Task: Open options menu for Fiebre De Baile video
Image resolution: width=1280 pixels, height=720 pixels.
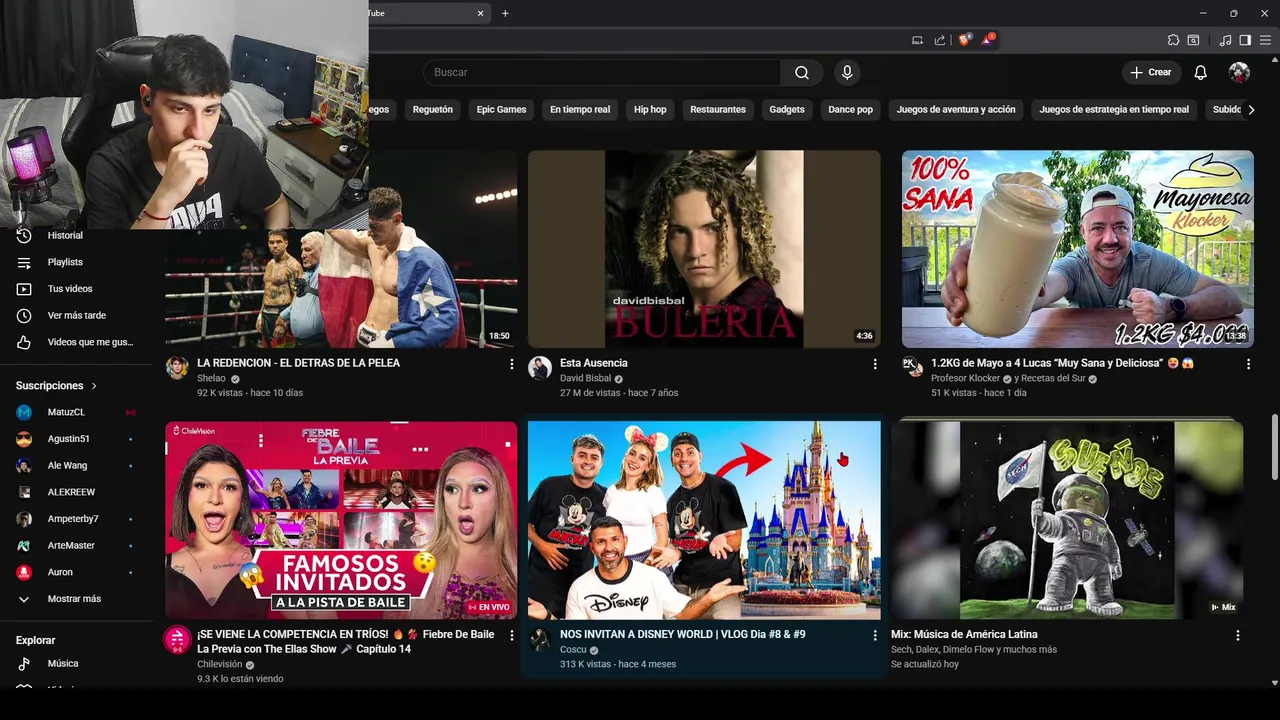Action: tap(512, 635)
